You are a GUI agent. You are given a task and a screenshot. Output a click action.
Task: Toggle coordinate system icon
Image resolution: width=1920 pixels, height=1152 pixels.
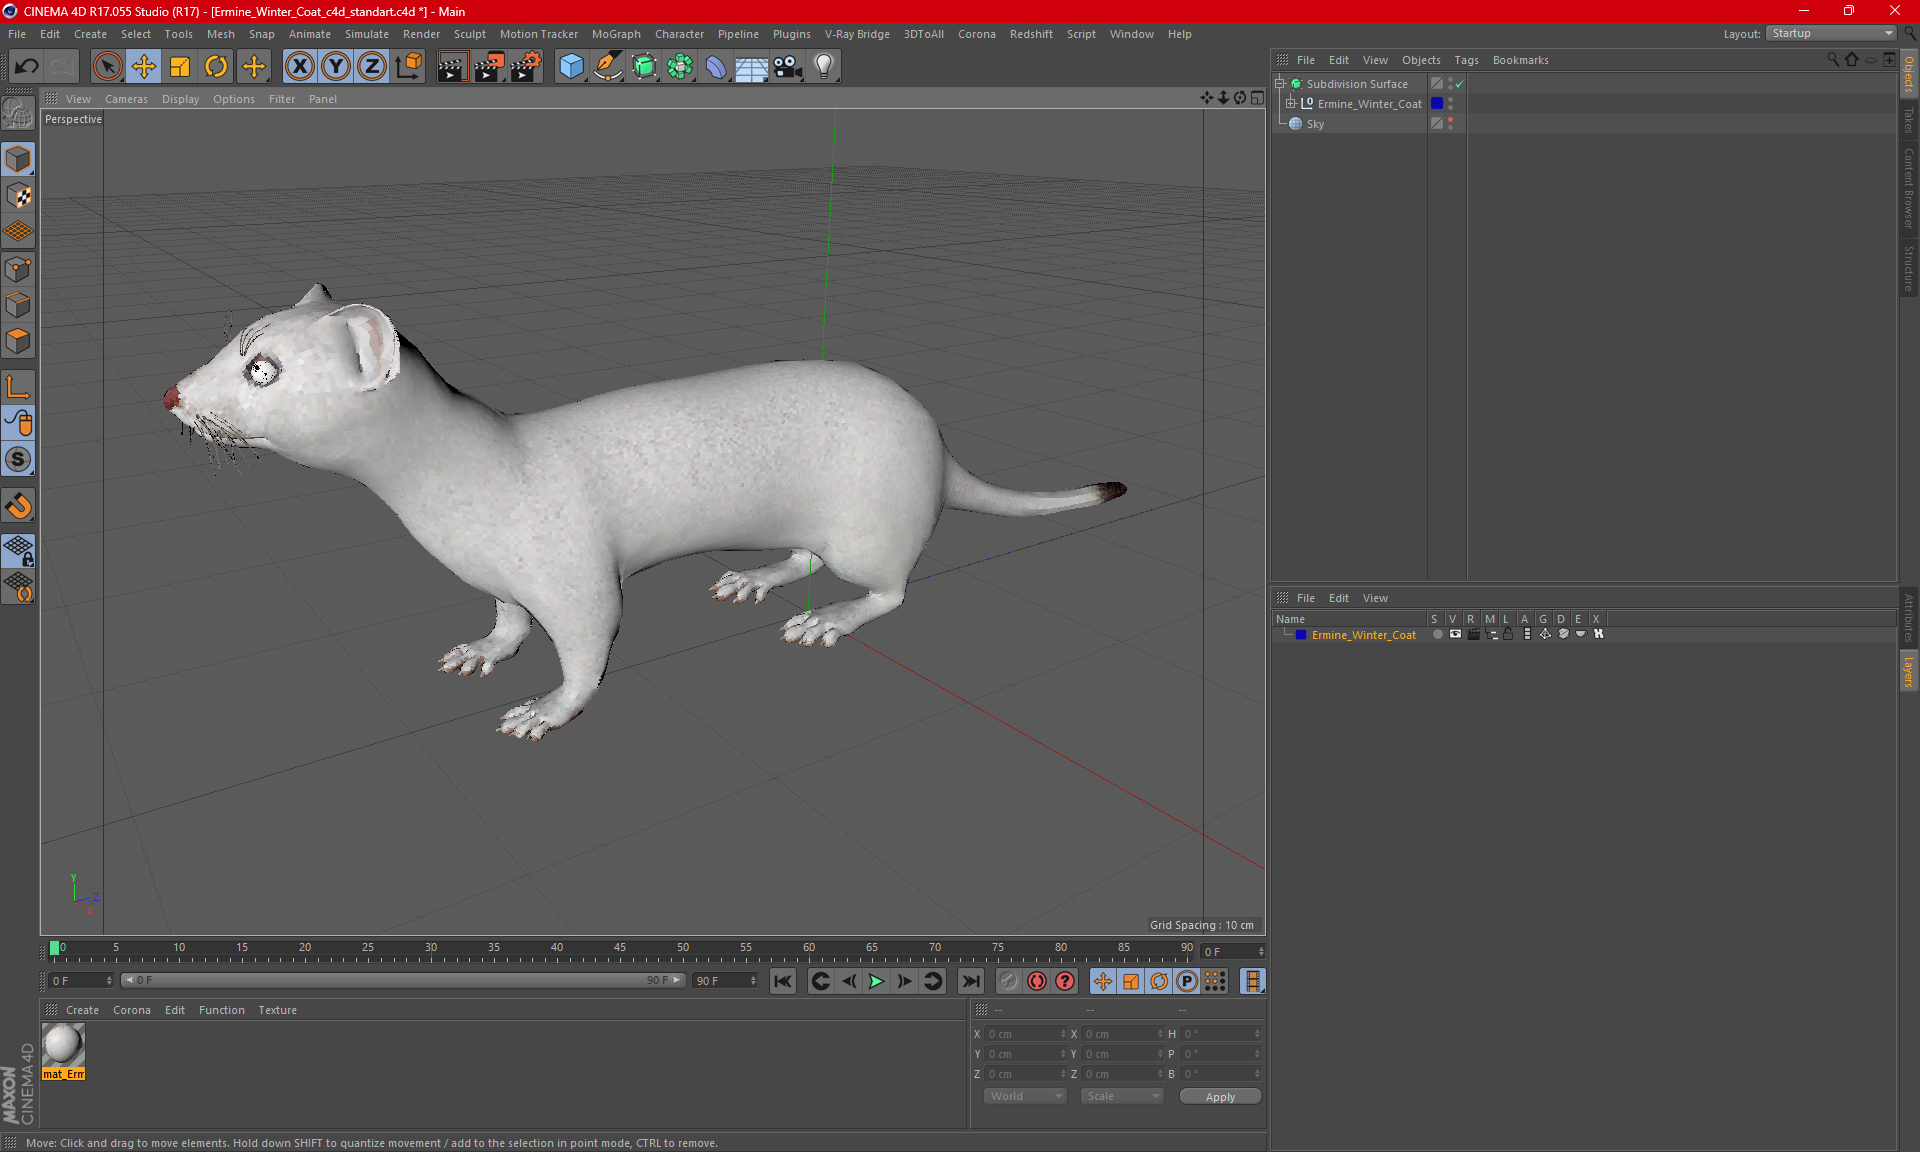pos(409,67)
